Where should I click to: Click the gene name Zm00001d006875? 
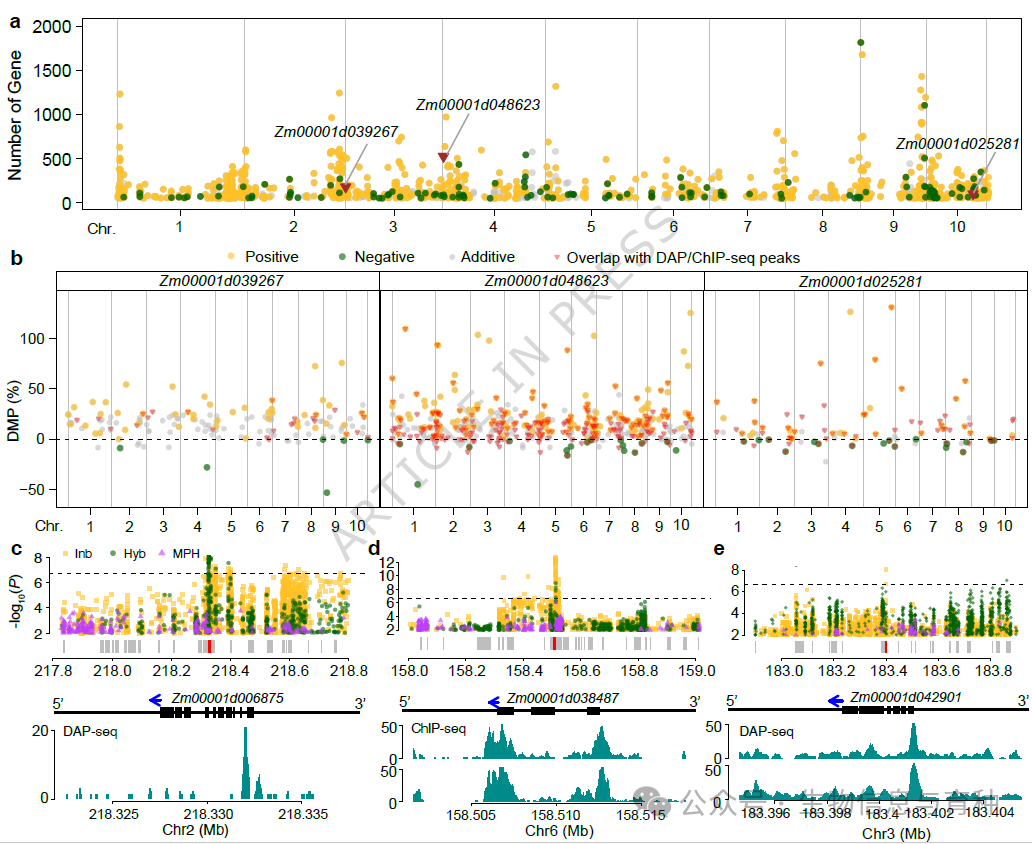[x=228, y=698]
